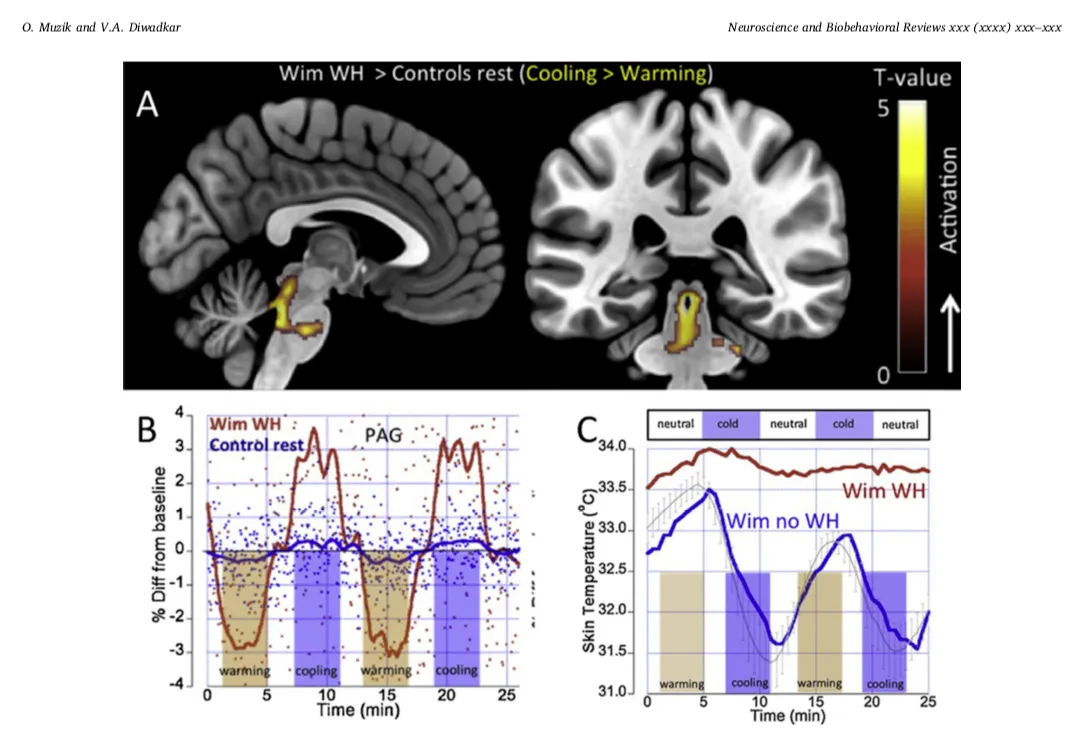This screenshot has width=1075, height=738.
Task: Select the panel letter "B"
Action: 147,430
